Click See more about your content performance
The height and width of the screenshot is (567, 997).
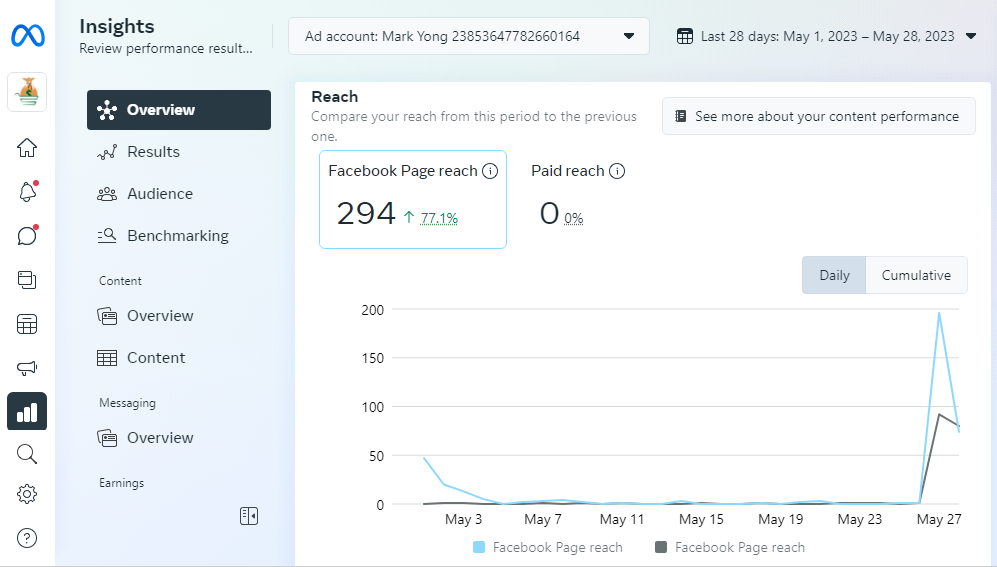click(x=818, y=116)
